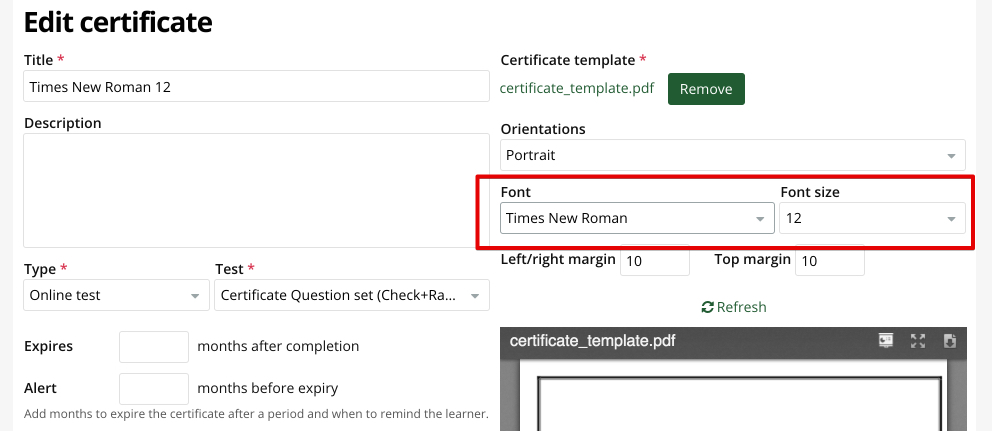Open the Font size dropdown set to 12

(872, 218)
